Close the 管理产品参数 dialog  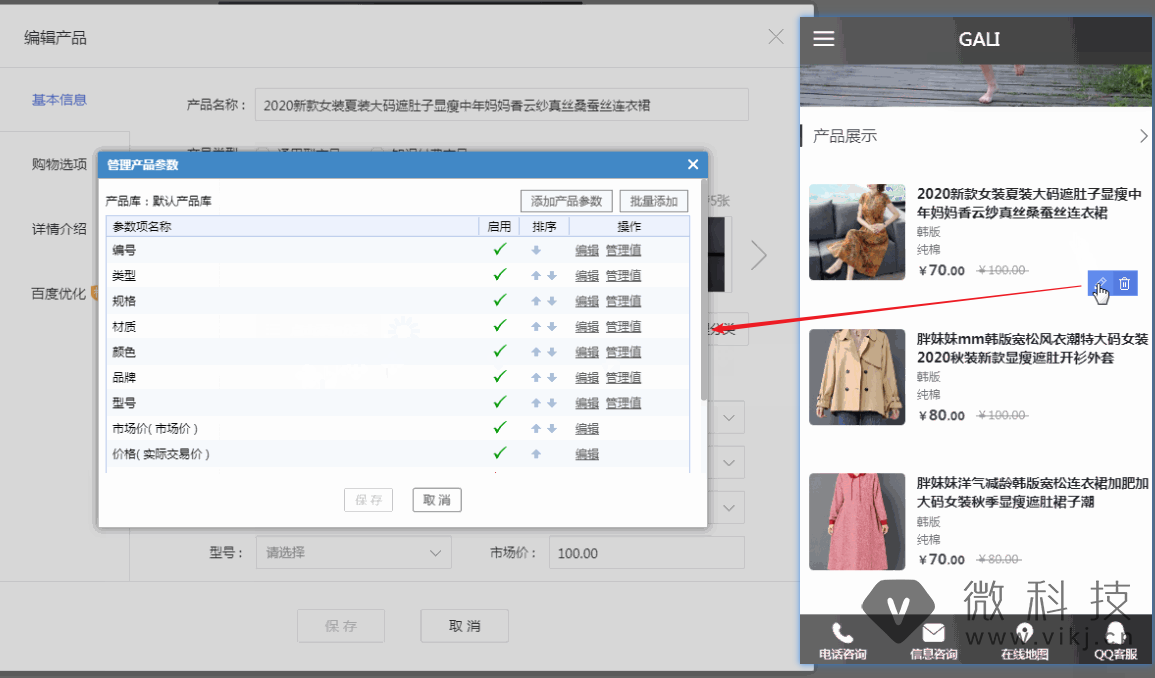[x=693, y=165]
